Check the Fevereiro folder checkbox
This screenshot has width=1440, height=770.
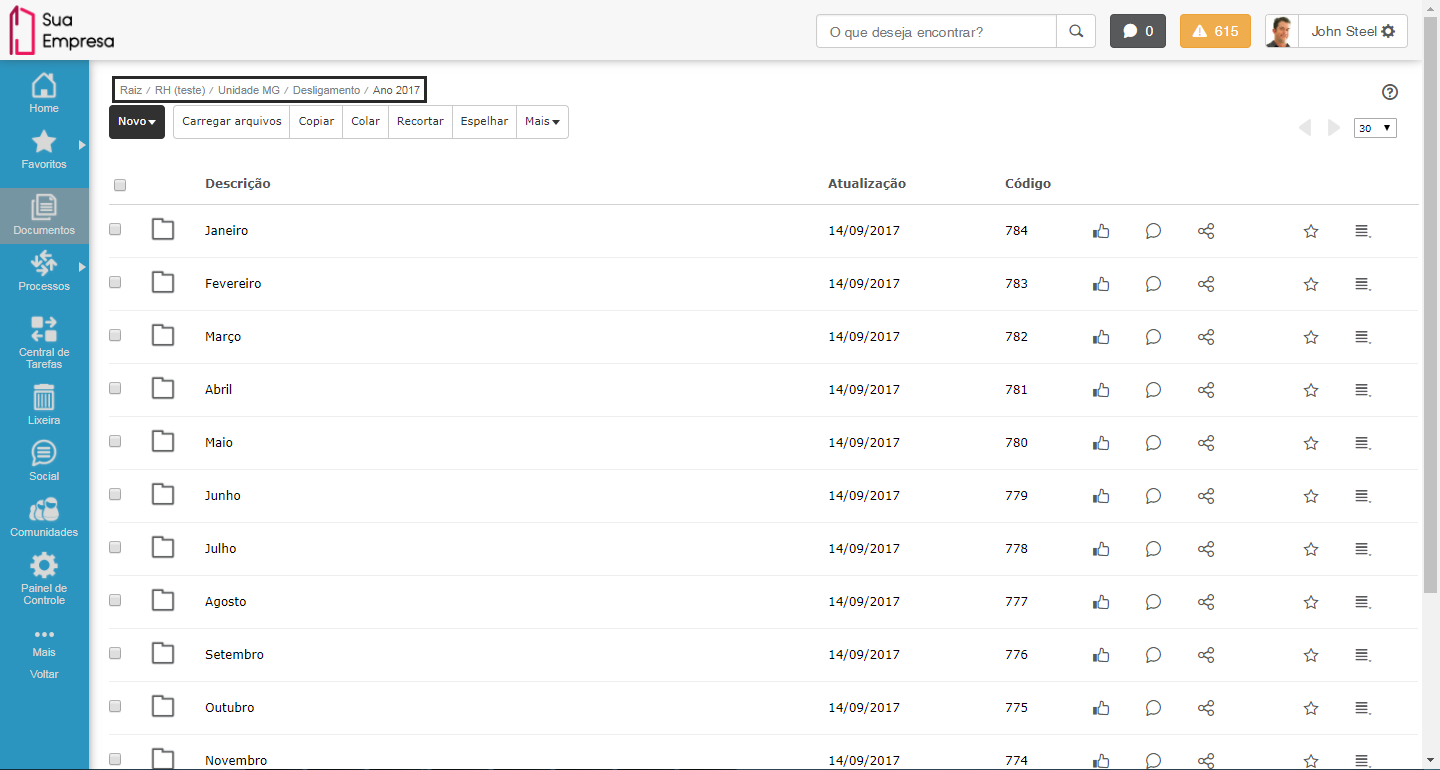click(x=115, y=282)
